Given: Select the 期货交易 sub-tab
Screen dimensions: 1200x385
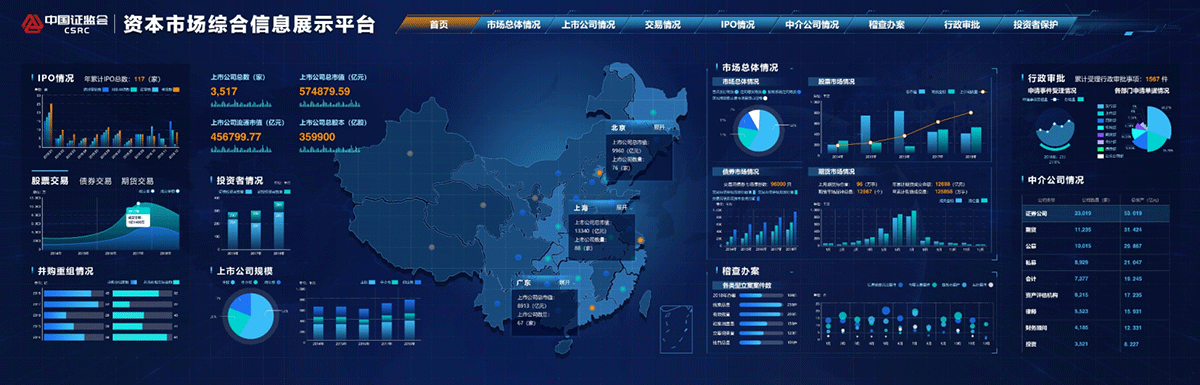Looking at the screenshot, I should coord(137,182).
